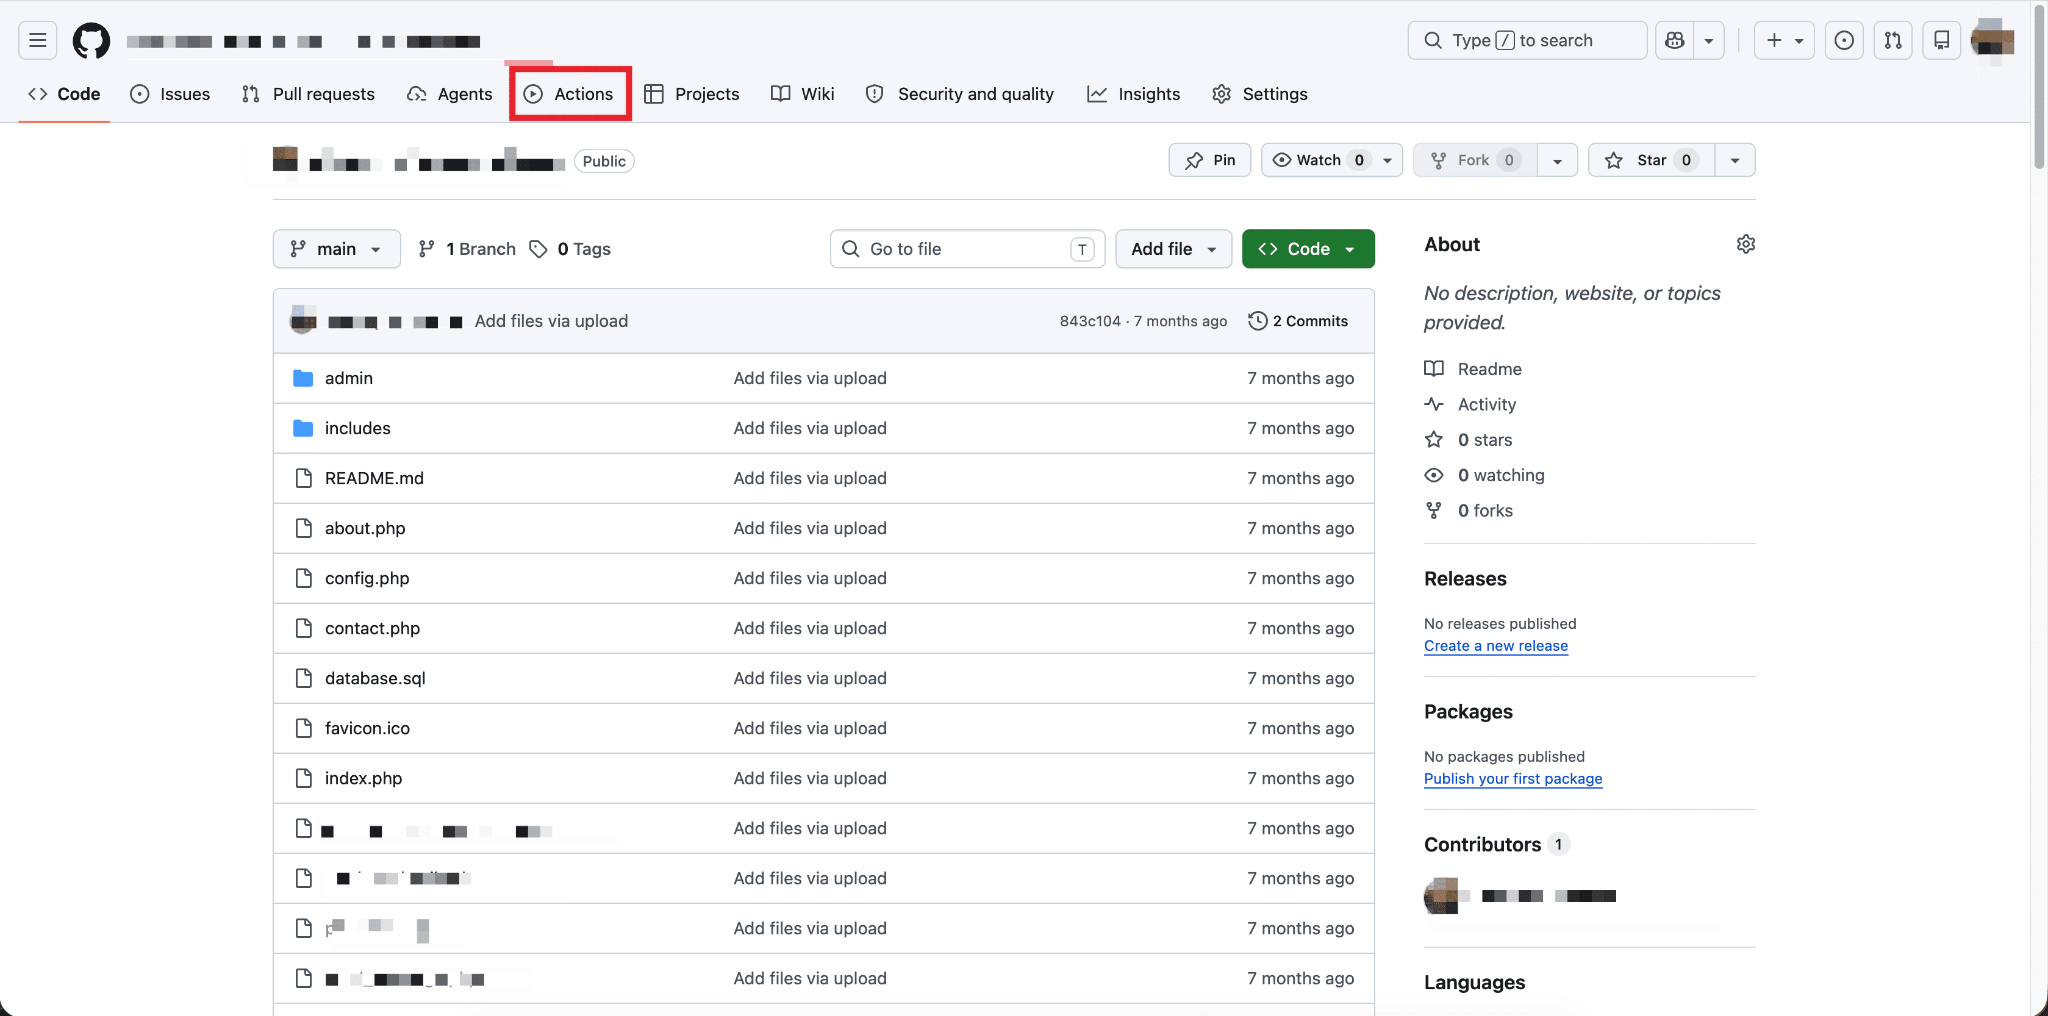Expand the Star lists caret

pos(1735,160)
